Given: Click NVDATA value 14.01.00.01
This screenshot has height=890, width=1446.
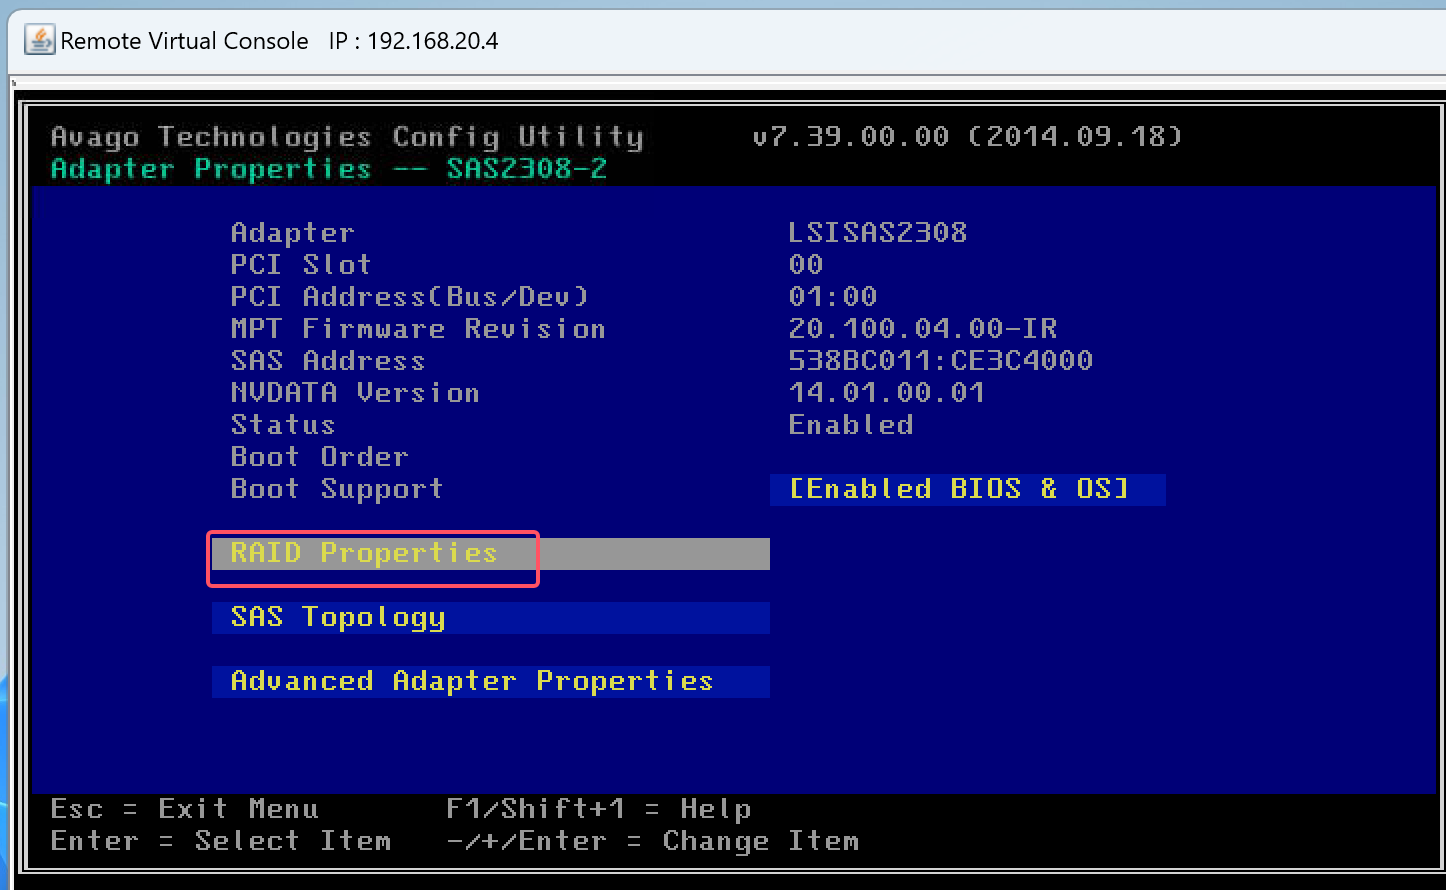Looking at the screenshot, I should coord(886,393).
